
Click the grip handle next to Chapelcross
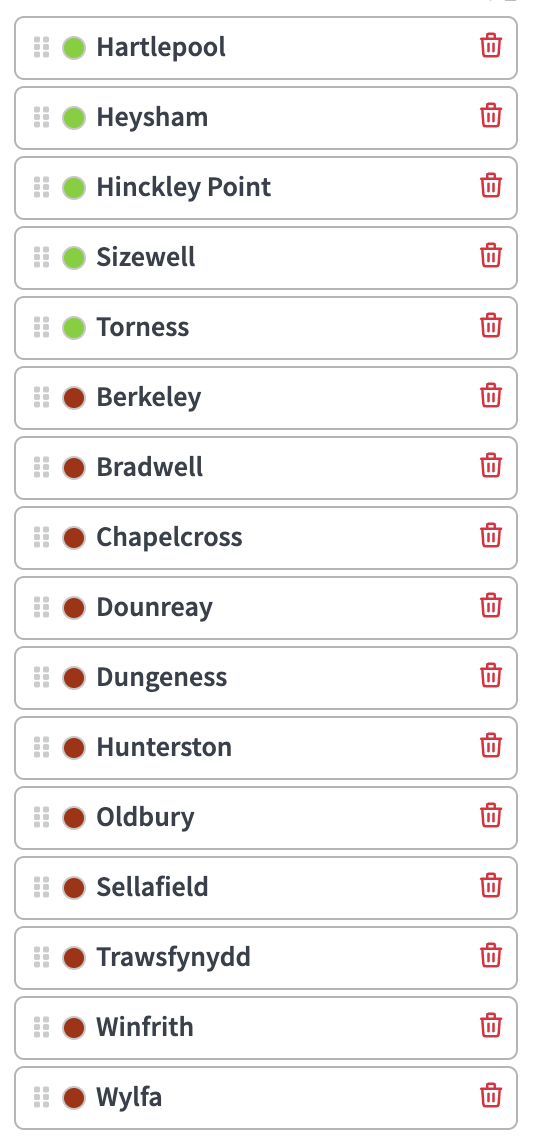[42, 537]
